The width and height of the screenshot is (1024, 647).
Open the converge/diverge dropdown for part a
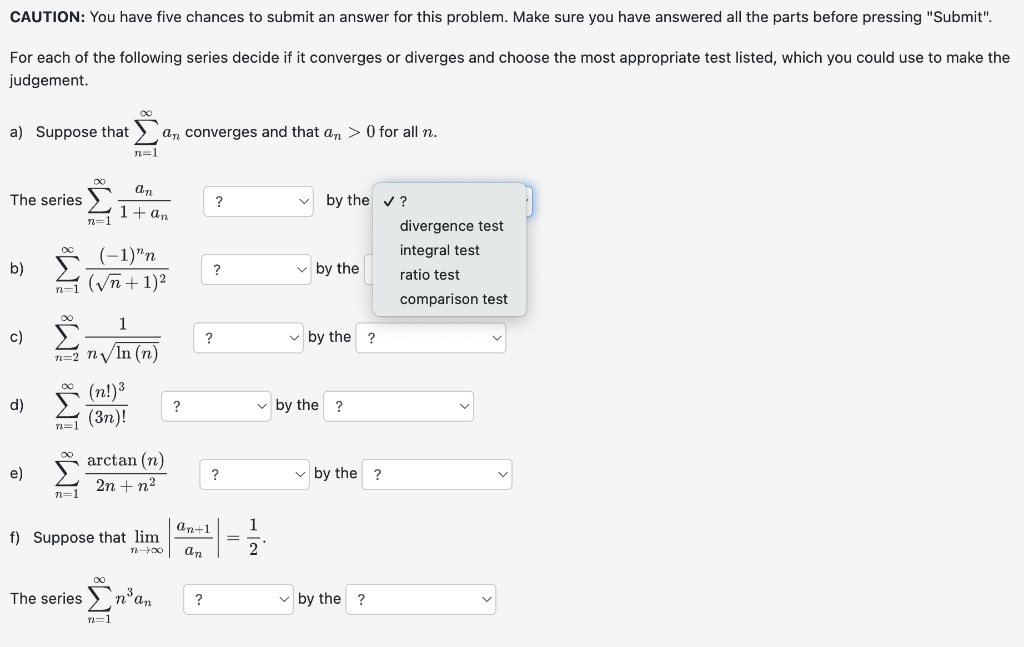[258, 201]
